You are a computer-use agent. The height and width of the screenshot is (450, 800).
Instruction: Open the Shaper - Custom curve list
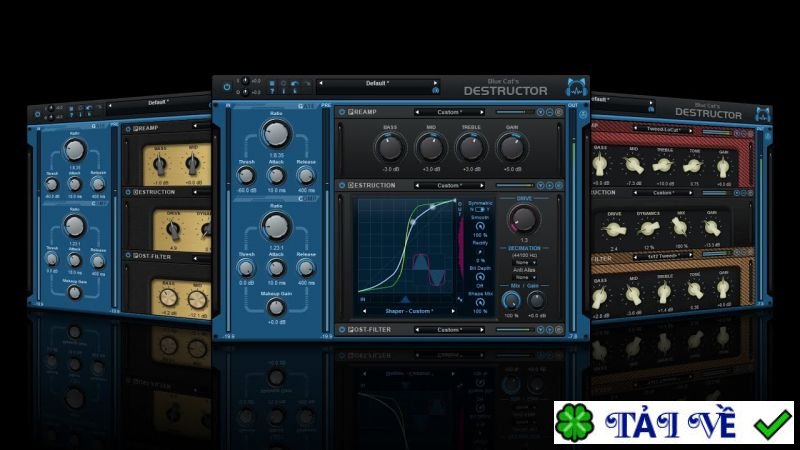[409, 311]
